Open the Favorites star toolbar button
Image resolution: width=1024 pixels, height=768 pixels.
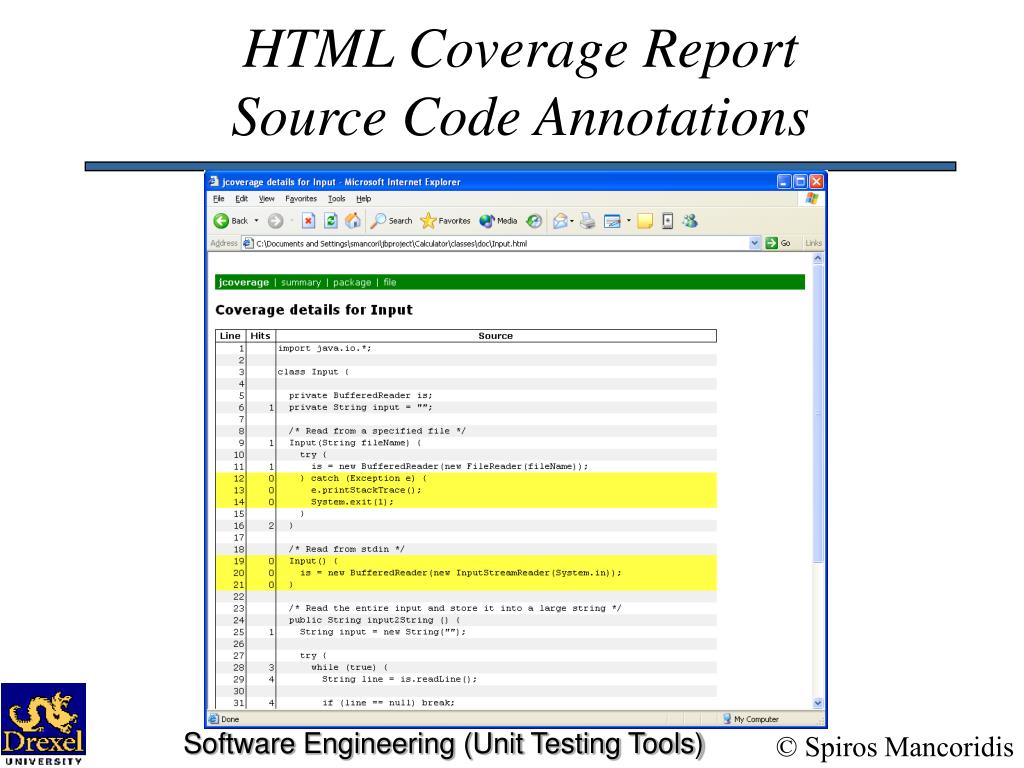click(445, 221)
